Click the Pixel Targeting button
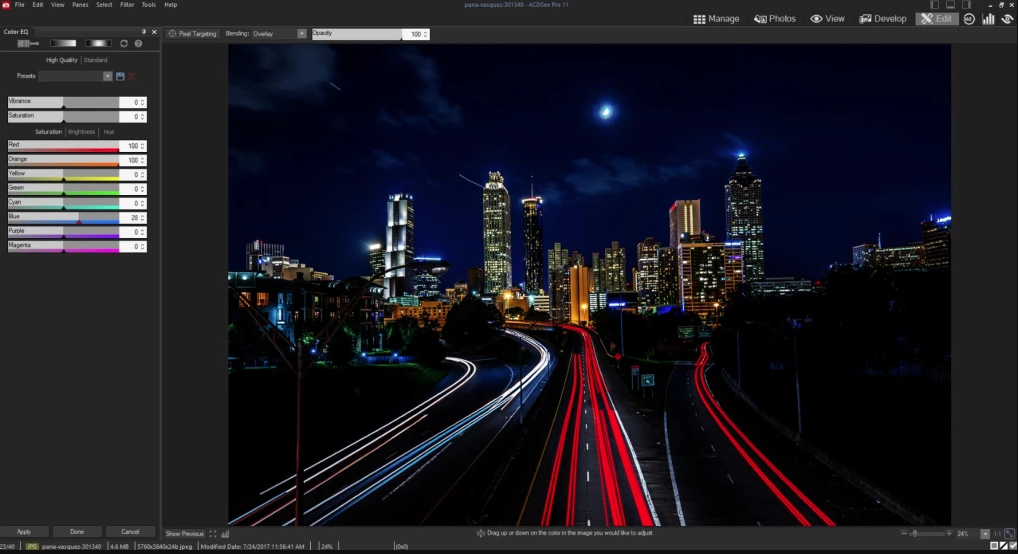 [192, 34]
